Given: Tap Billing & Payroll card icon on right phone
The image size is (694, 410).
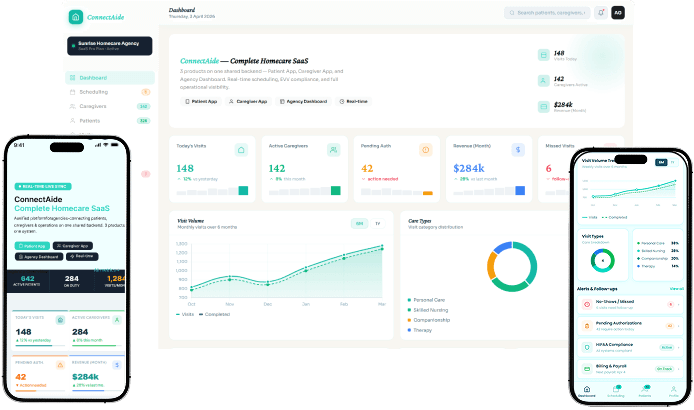Looking at the screenshot, I should (587, 369).
